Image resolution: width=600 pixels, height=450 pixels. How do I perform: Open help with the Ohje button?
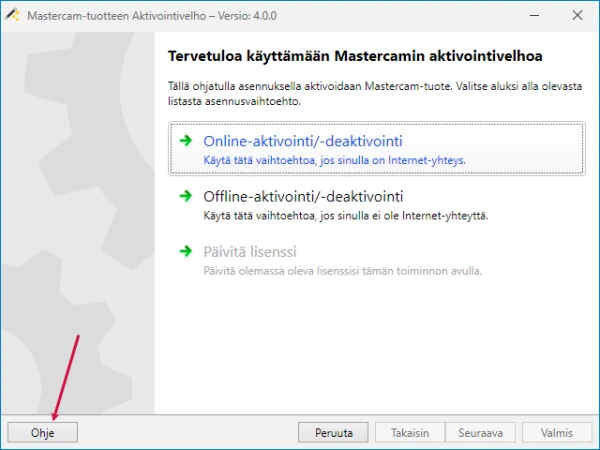41,433
